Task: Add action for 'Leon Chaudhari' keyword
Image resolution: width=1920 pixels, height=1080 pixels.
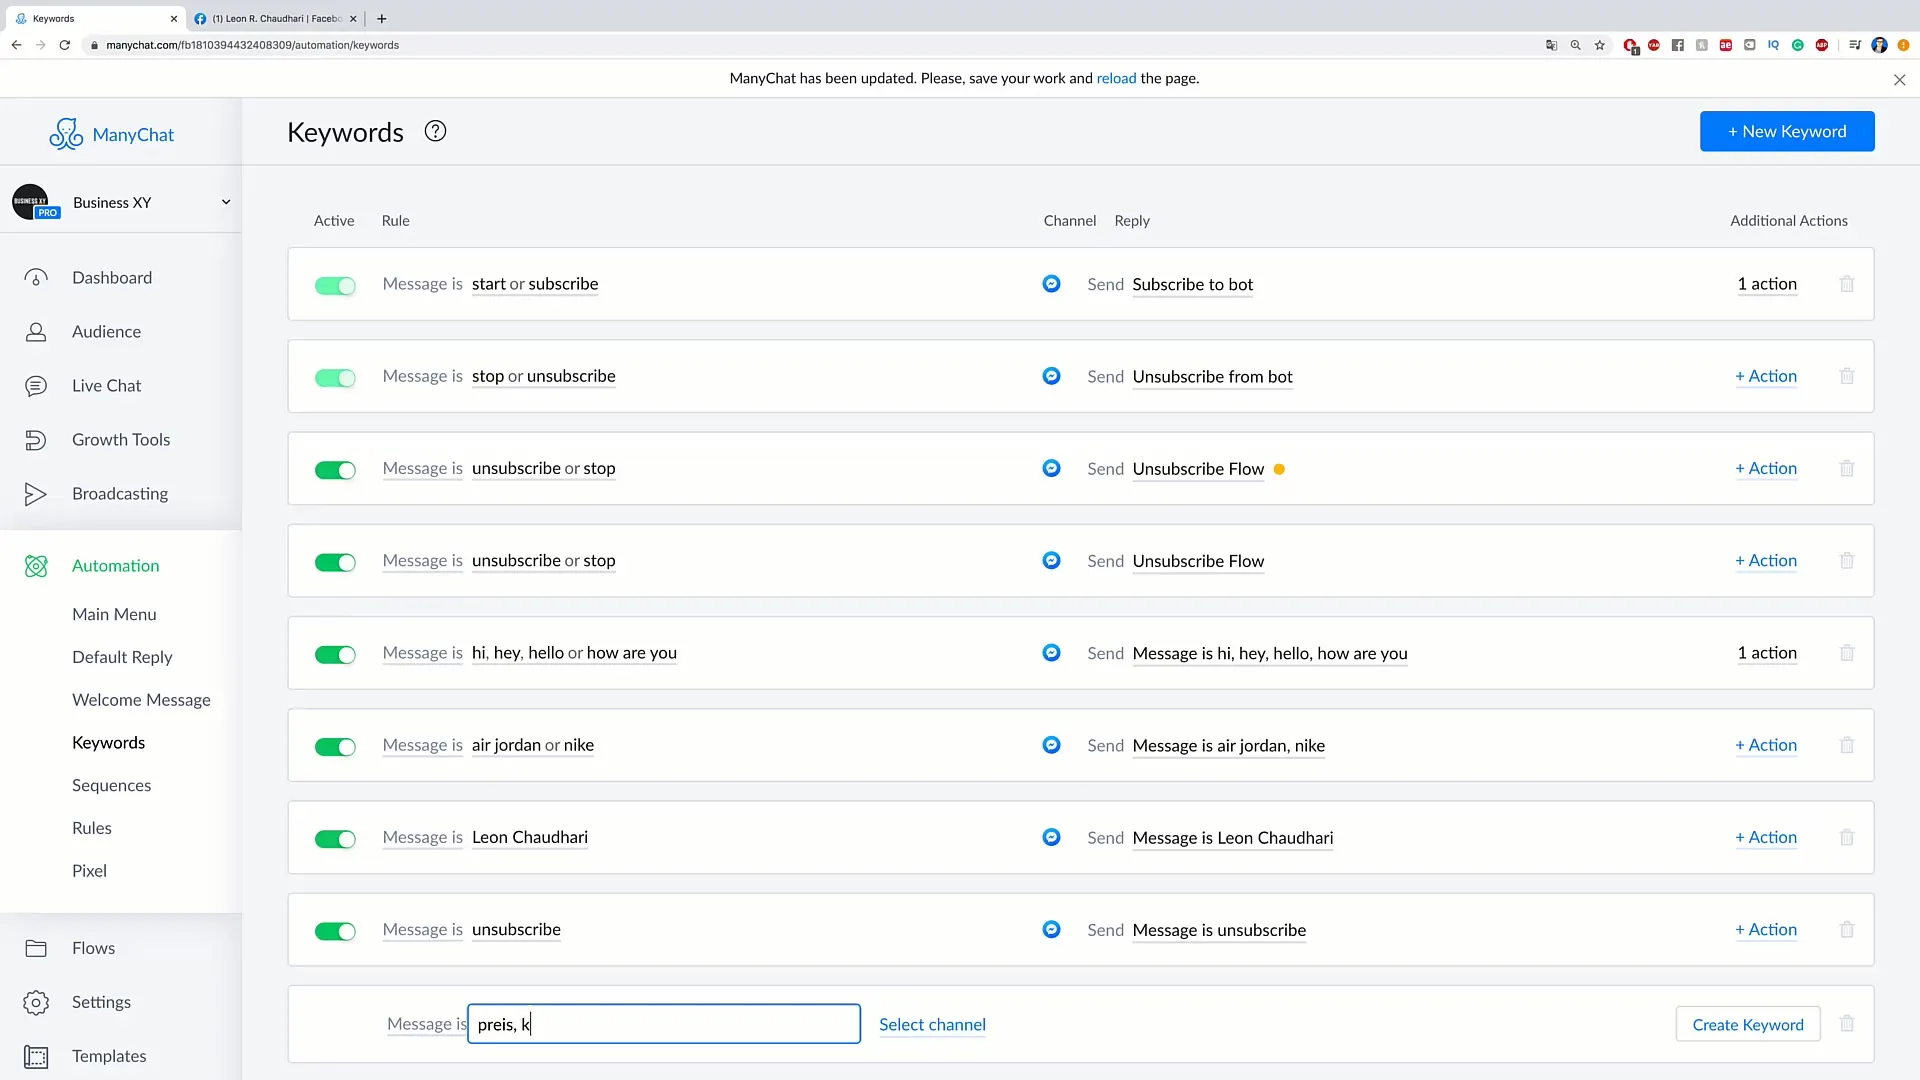Action: [x=1766, y=837]
